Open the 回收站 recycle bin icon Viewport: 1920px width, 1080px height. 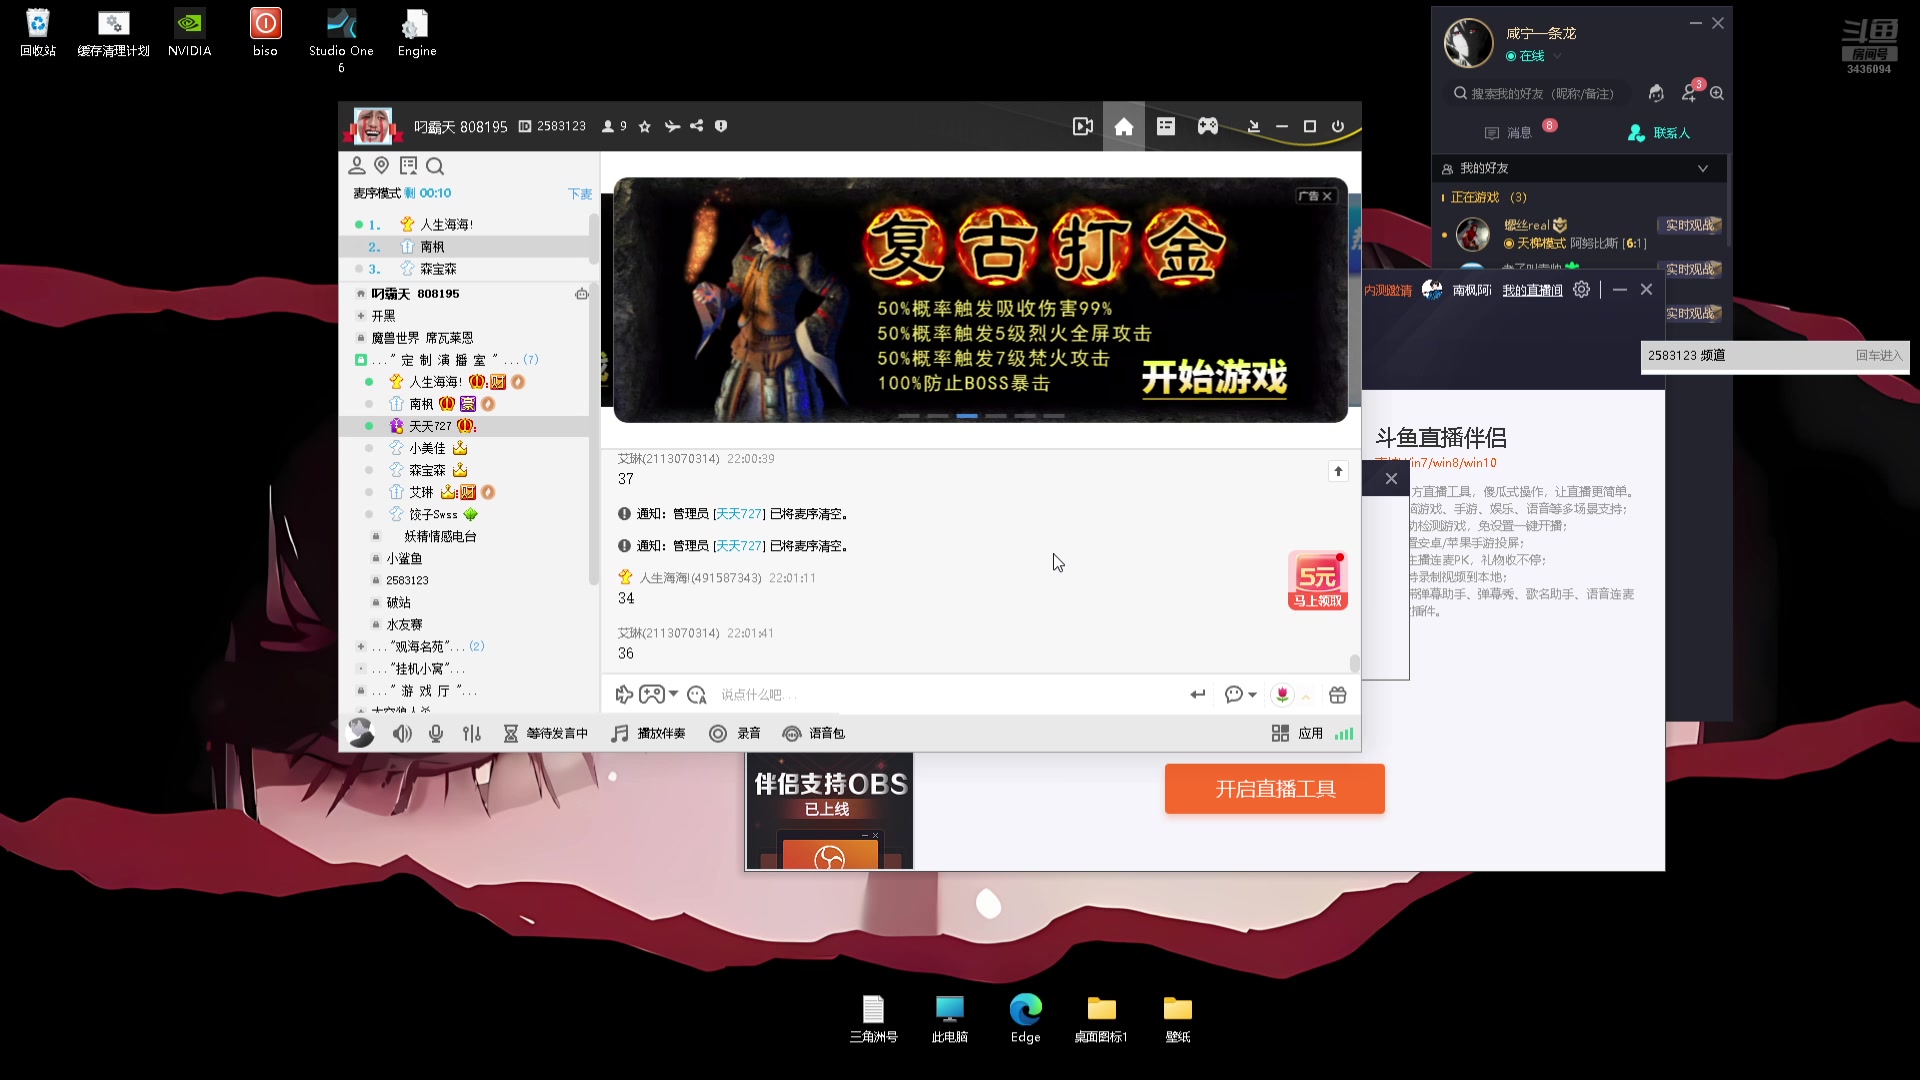[38, 34]
